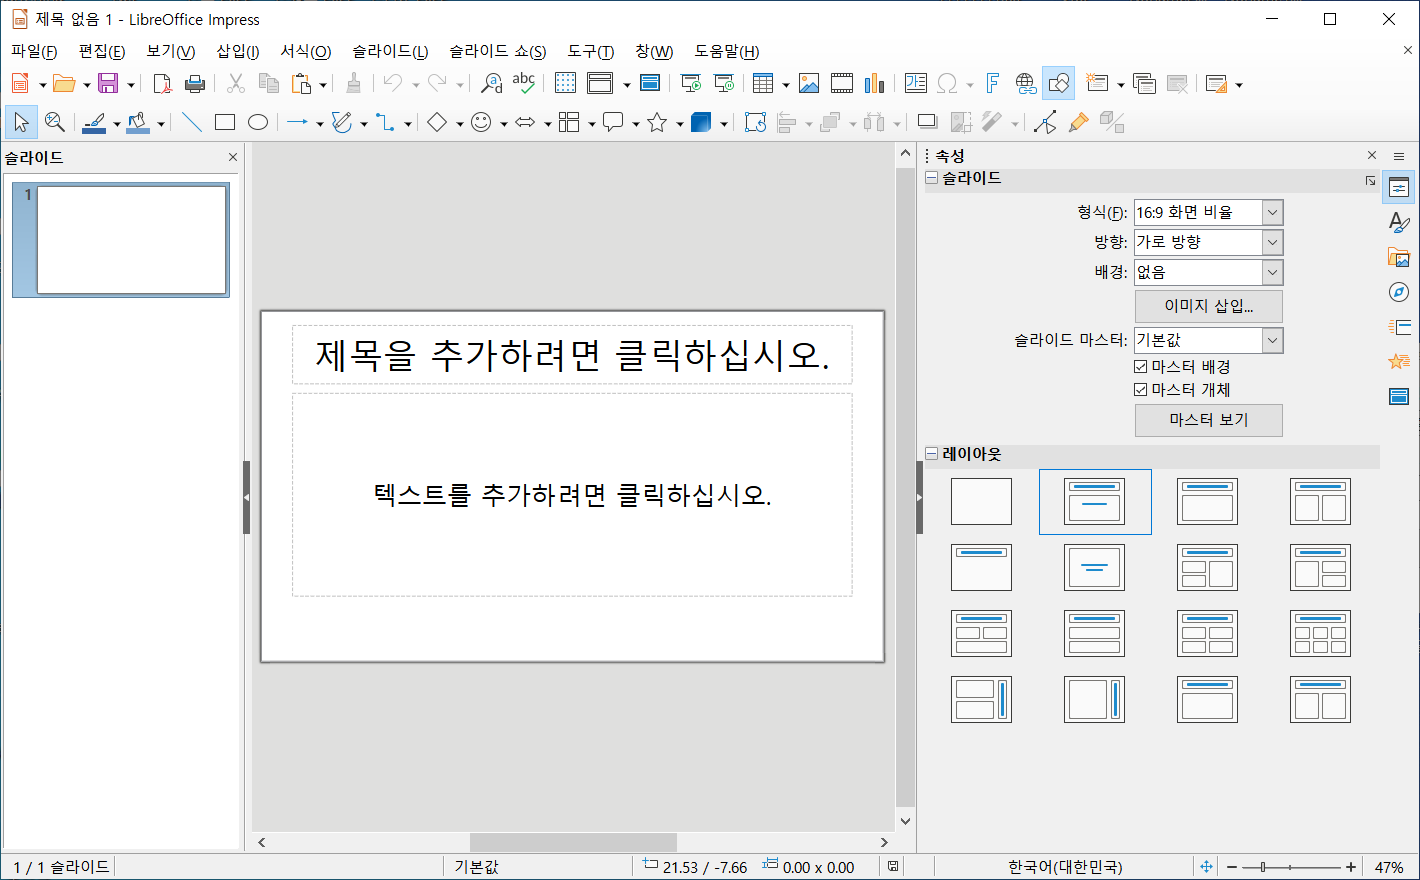Toggle the 마스터 개체 checkbox
The width and height of the screenshot is (1420, 880).
(x=1141, y=390)
